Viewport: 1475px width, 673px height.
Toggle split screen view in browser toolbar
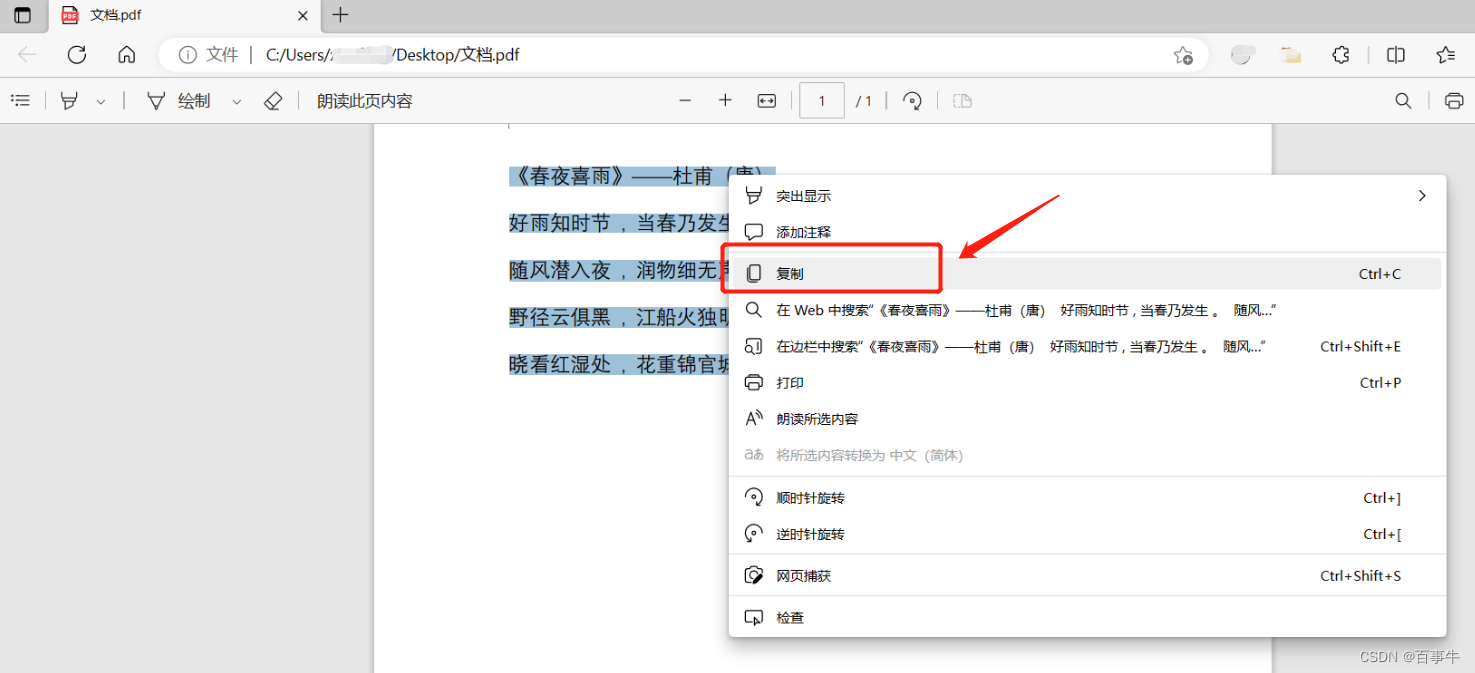(1396, 55)
